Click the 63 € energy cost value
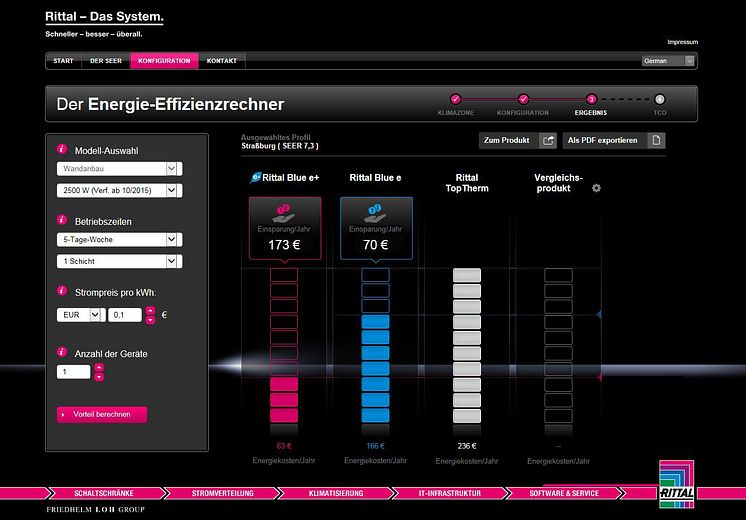The image size is (746, 520). (x=284, y=446)
